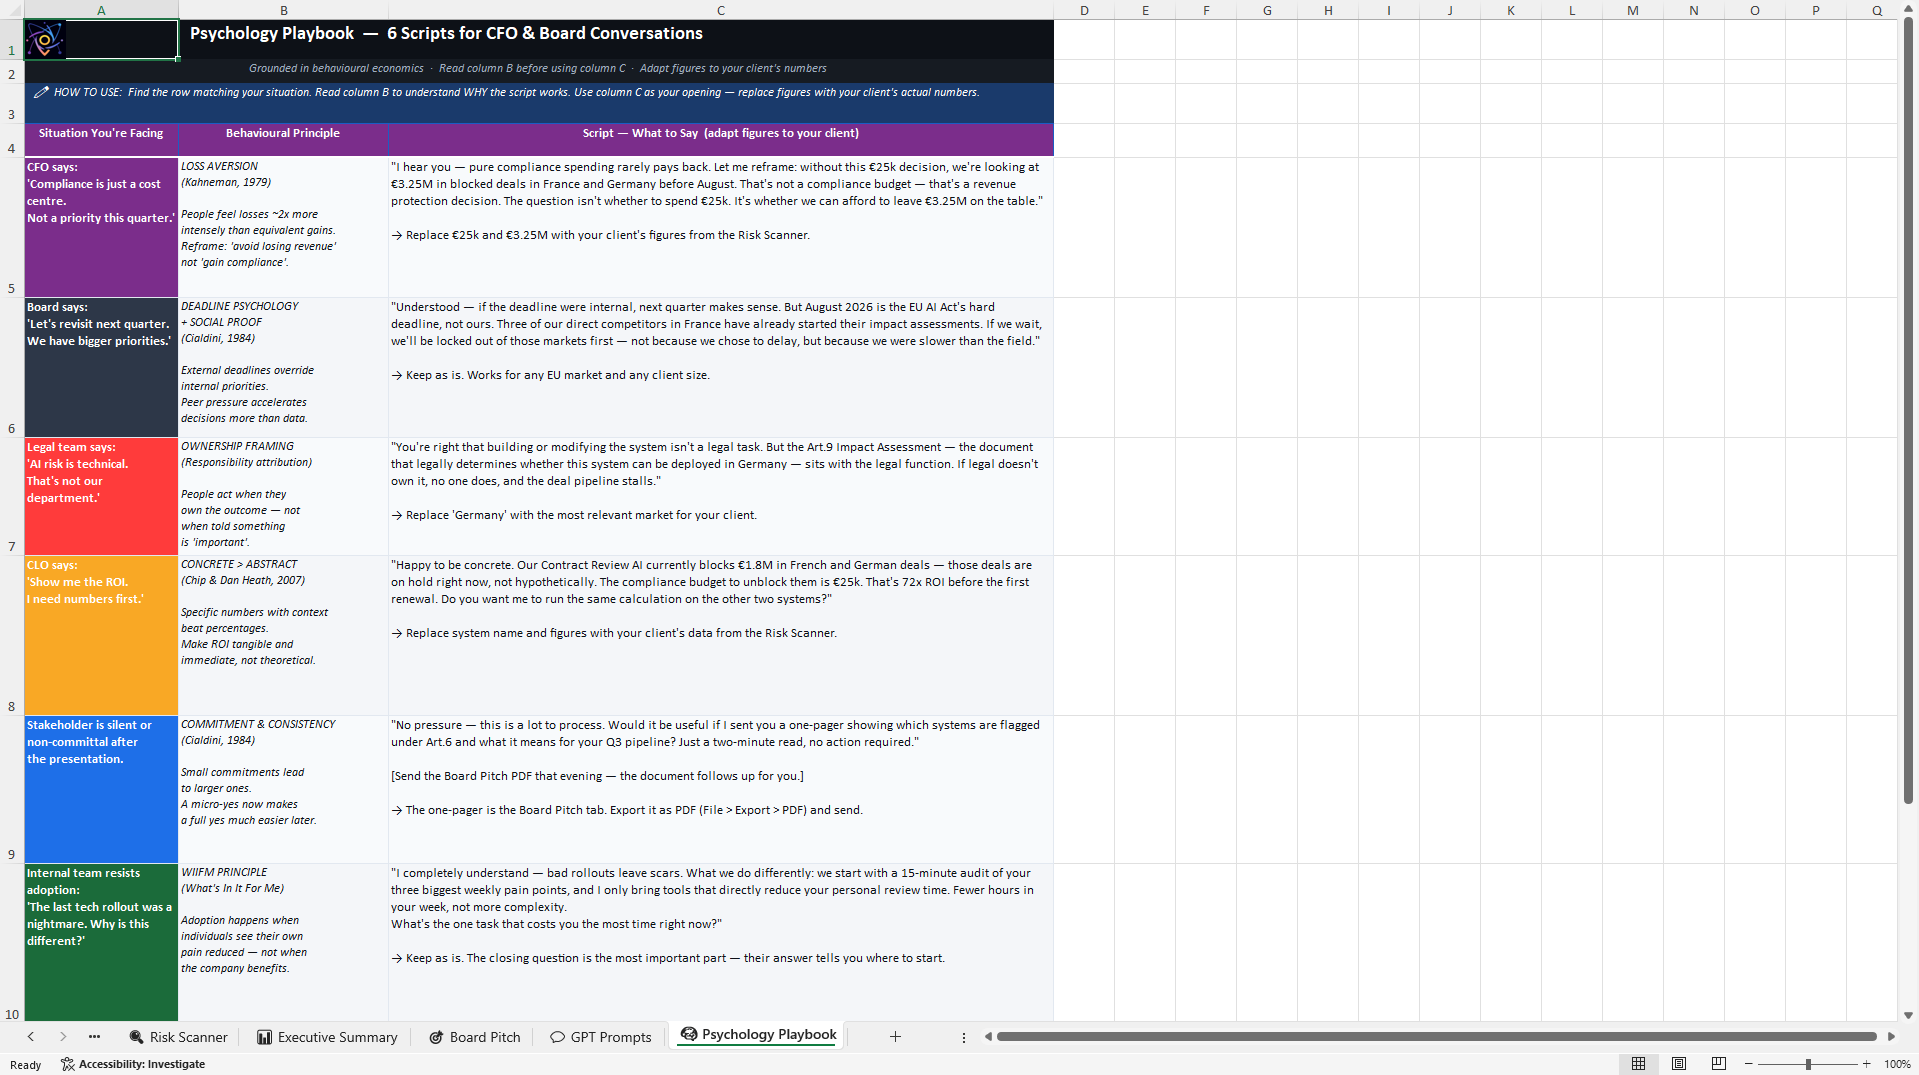Select script cell starting 'No pressure'

point(721,789)
